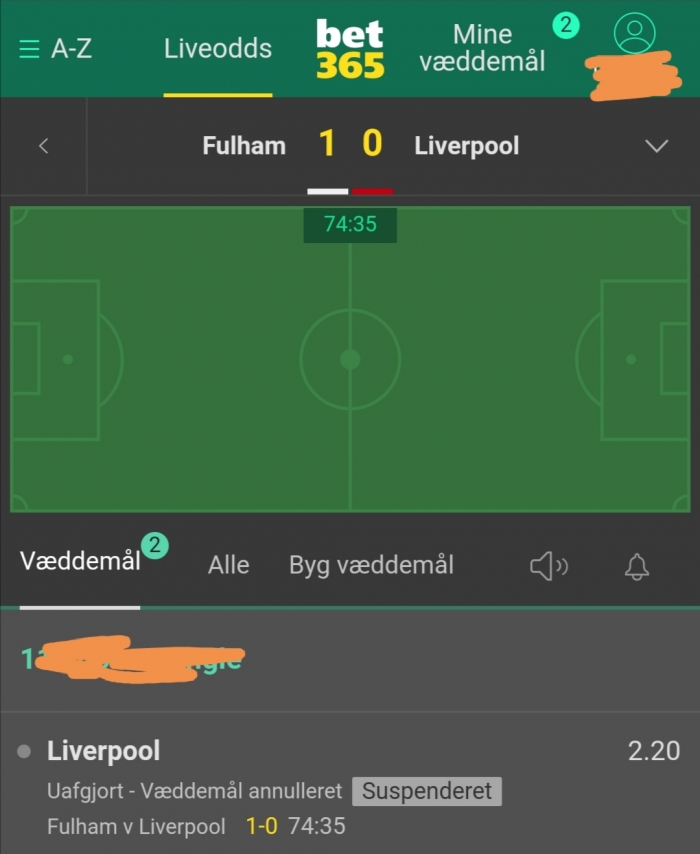Tap the Liverpool bet selection
This screenshot has width=700, height=854.
point(104,751)
